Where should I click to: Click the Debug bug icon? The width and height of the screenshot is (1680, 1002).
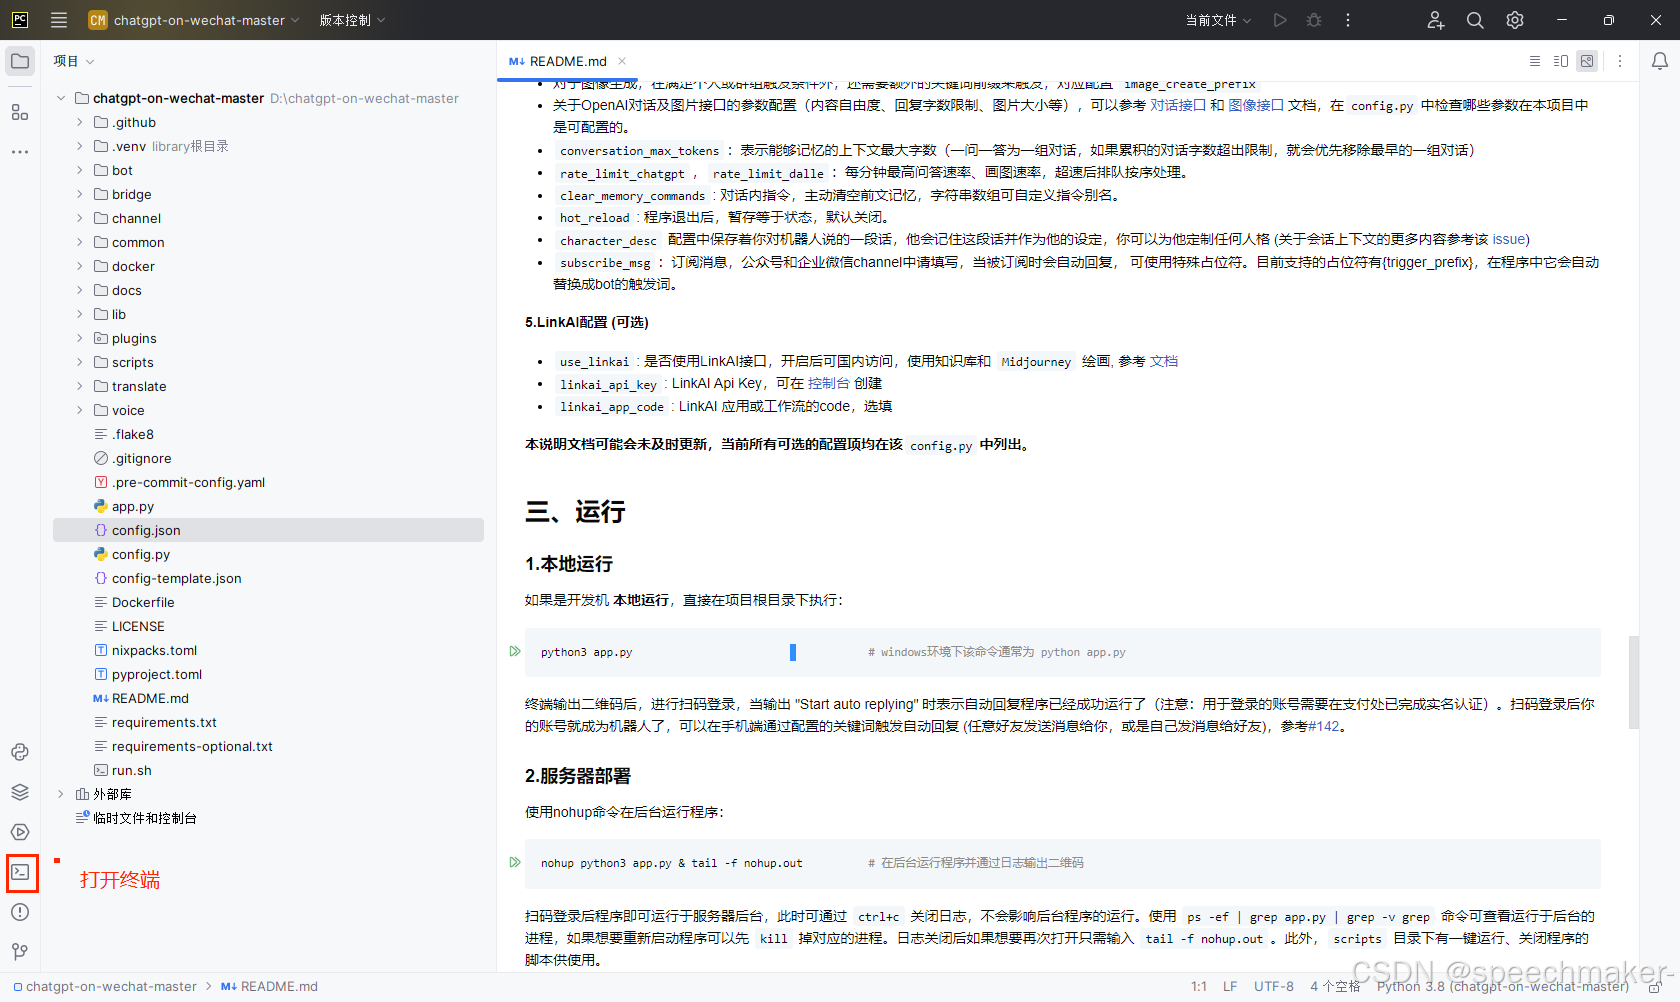click(x=1314, y=20)
